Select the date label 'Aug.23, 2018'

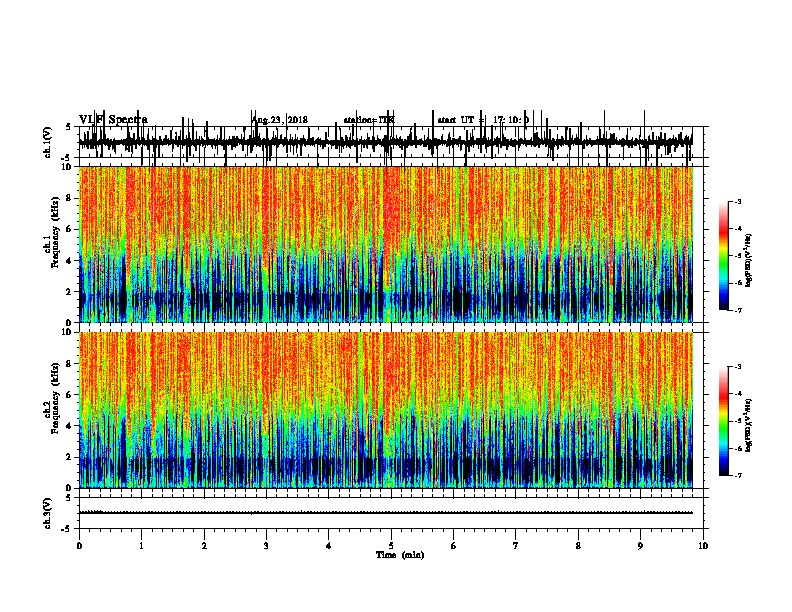(280, 120)
